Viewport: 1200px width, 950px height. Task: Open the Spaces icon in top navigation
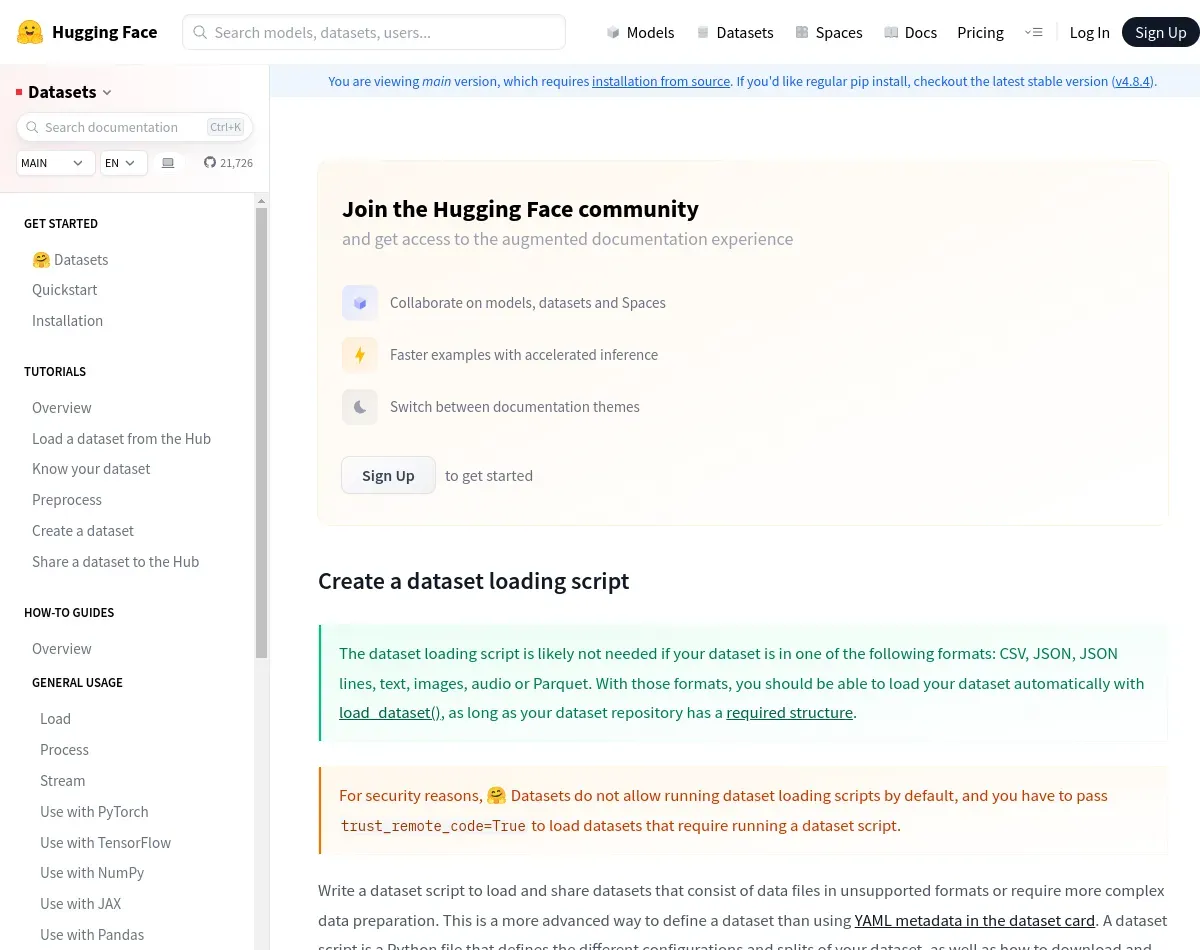(x=802, y=33)
